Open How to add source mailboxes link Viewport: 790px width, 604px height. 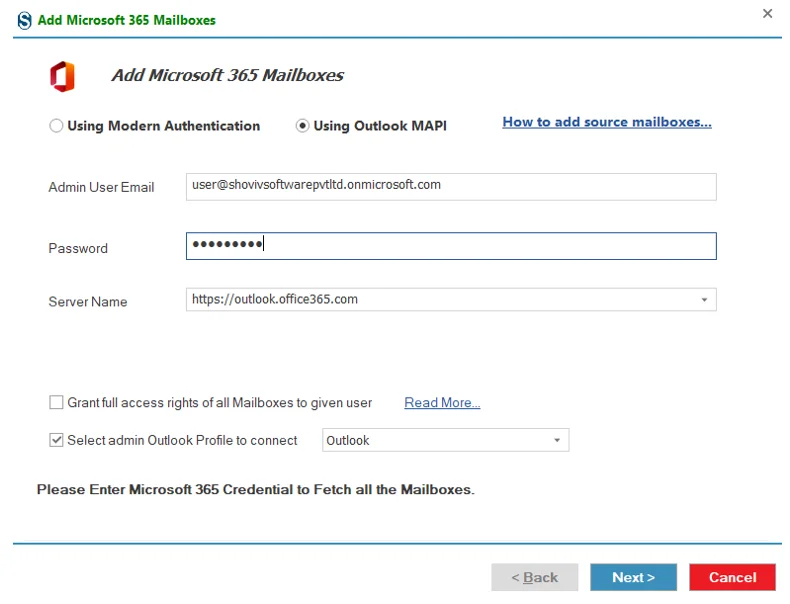tap(607, 122)
